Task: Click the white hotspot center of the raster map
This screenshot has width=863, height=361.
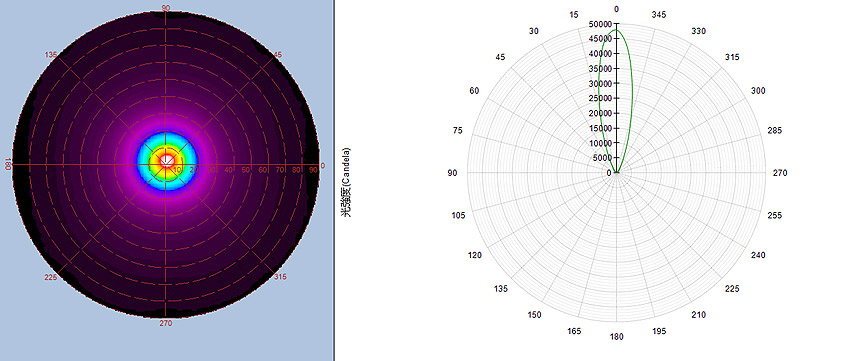Action: pyautogui.click(x=167, y=161)
